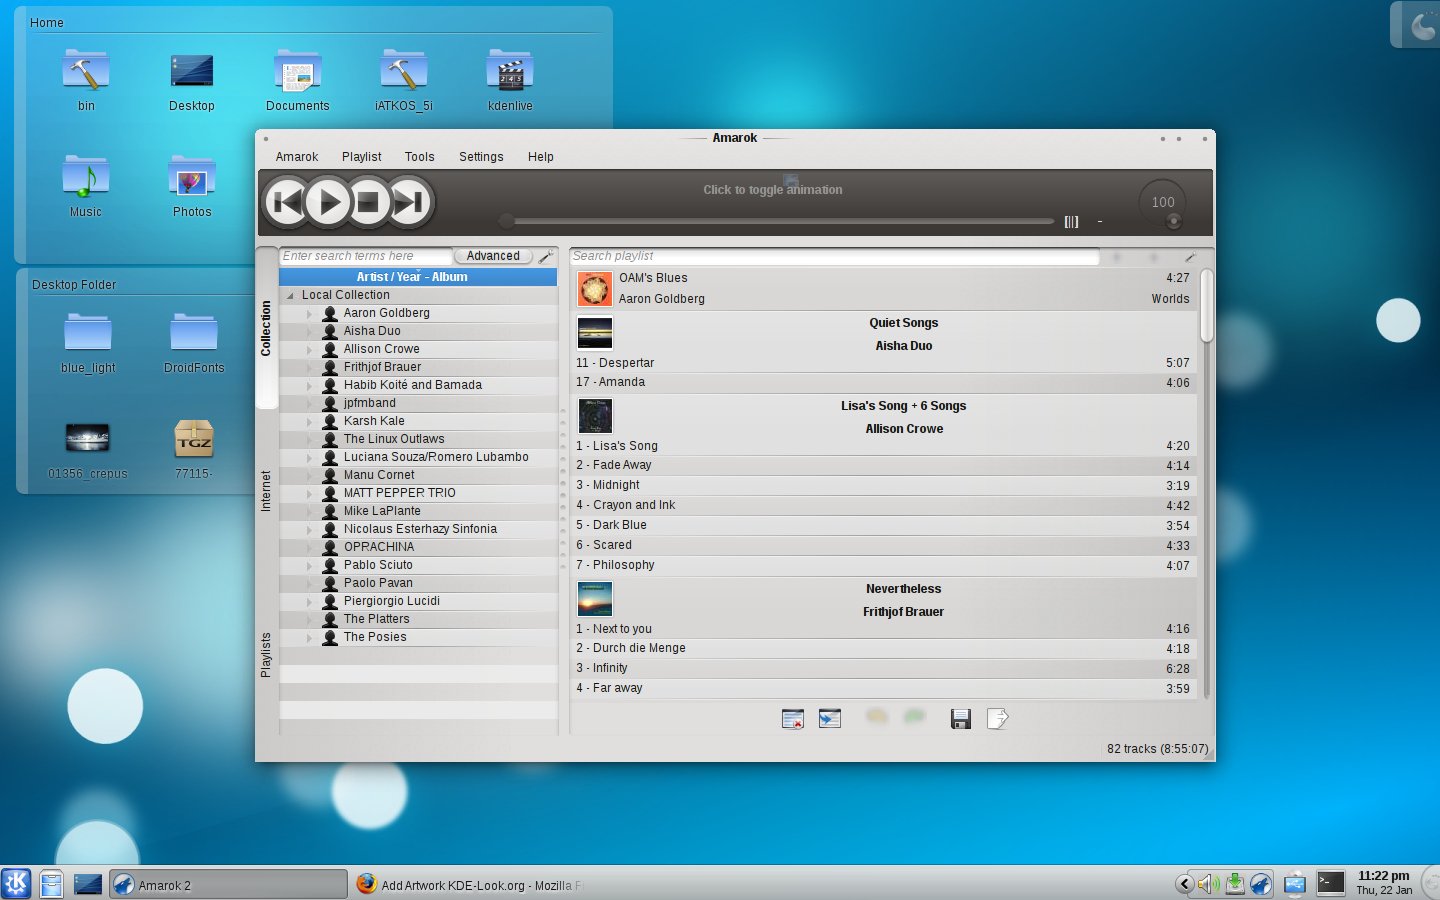Click the volume knob showing 100
Image resolution: width=1440 pixels, height=900 pixels.
(1163, 203)
